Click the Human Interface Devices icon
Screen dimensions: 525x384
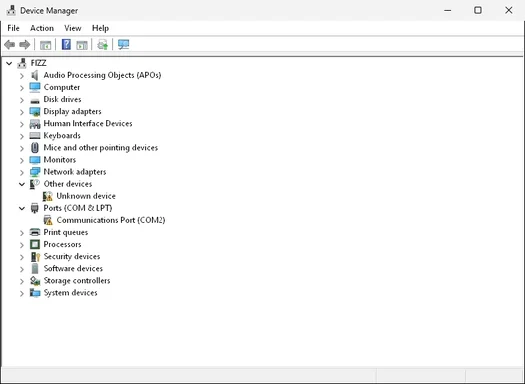[x=35, y=124]
